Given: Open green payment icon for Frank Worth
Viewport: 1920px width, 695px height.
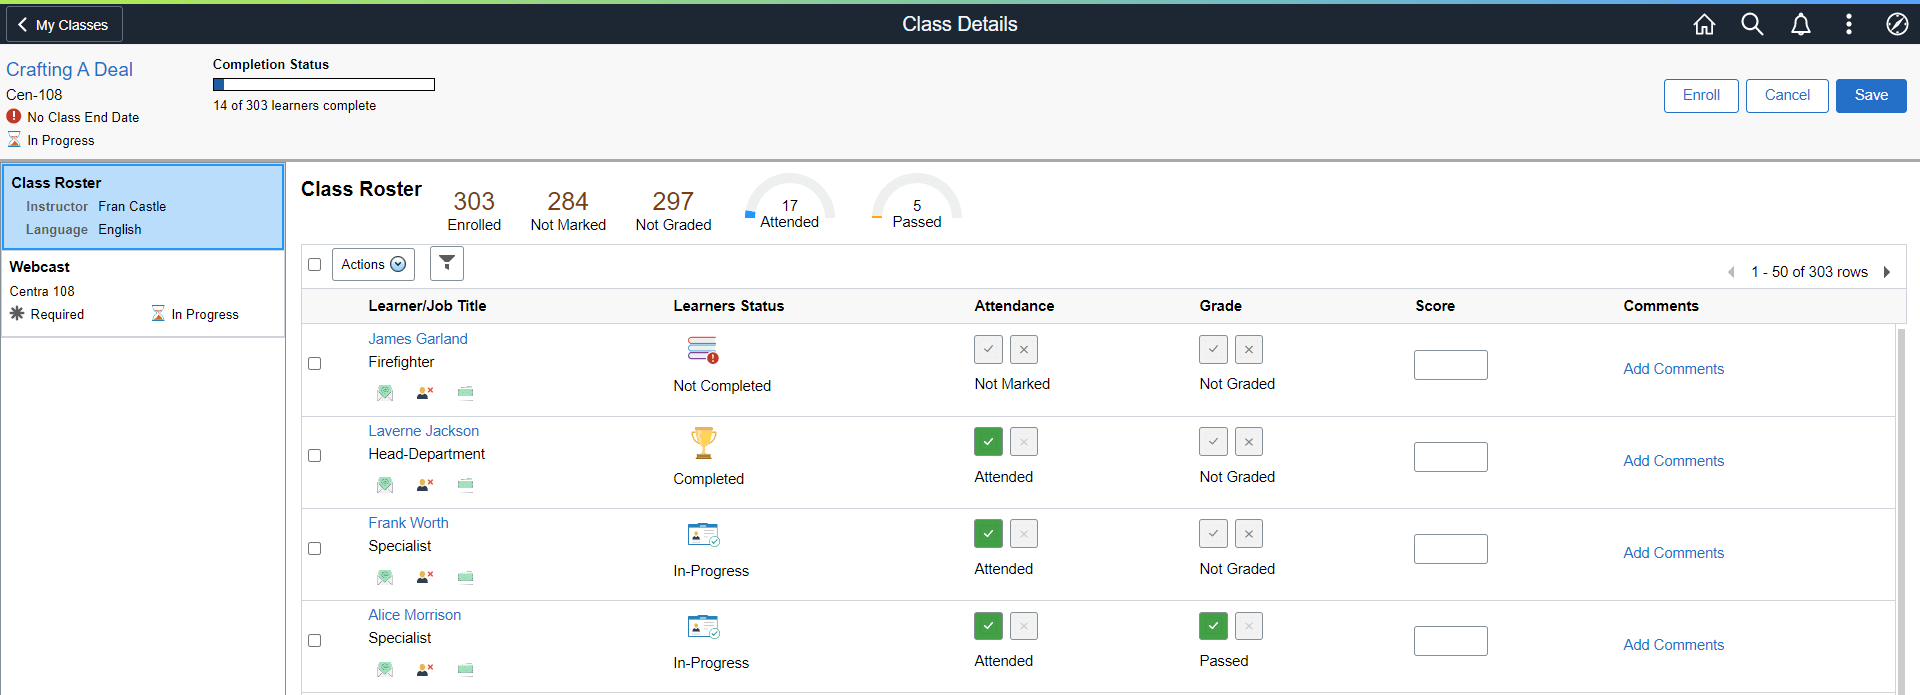Looking at the screenshot, I should pyautogui.click(x=465, y=577).
